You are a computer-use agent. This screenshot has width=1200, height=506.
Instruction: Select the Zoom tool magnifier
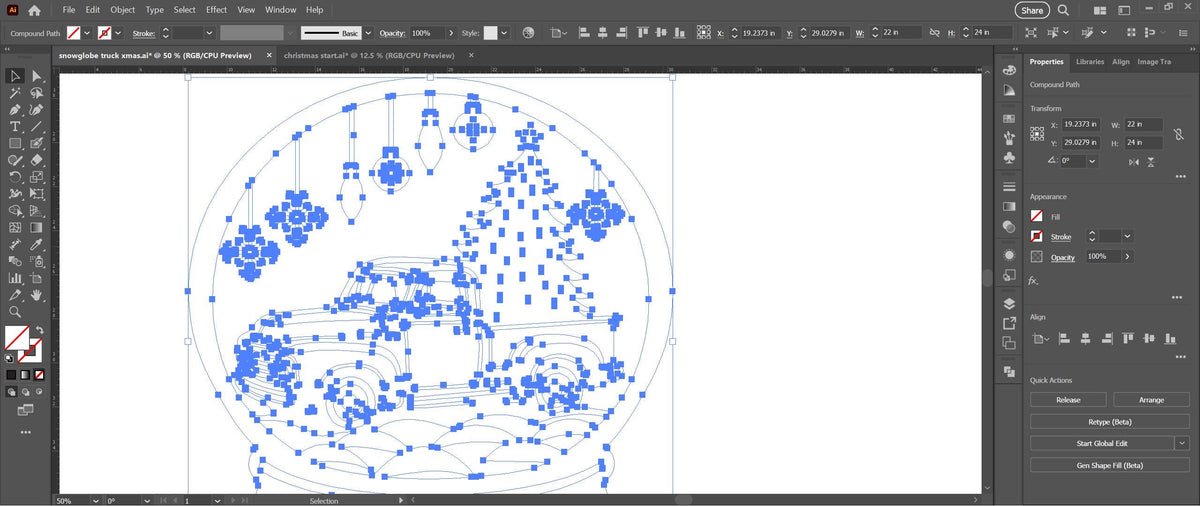pyautogui.click(x=16, y=312)
